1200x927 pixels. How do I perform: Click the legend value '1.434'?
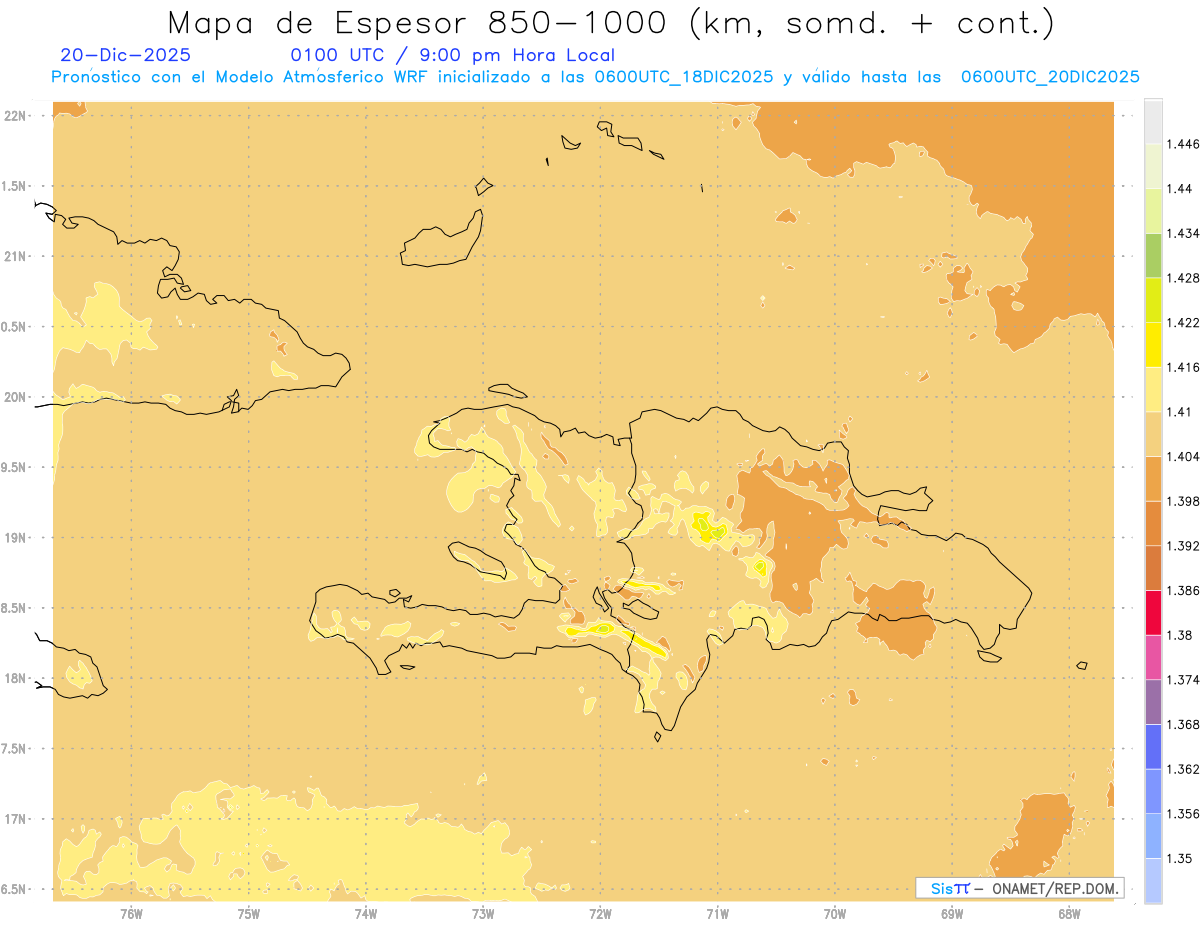pos(1183,233)
